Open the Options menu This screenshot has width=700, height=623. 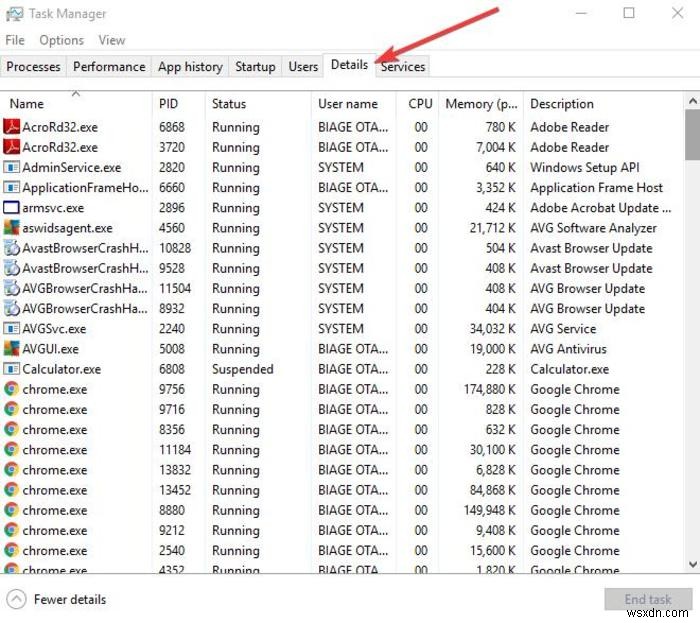coord(62,40)
